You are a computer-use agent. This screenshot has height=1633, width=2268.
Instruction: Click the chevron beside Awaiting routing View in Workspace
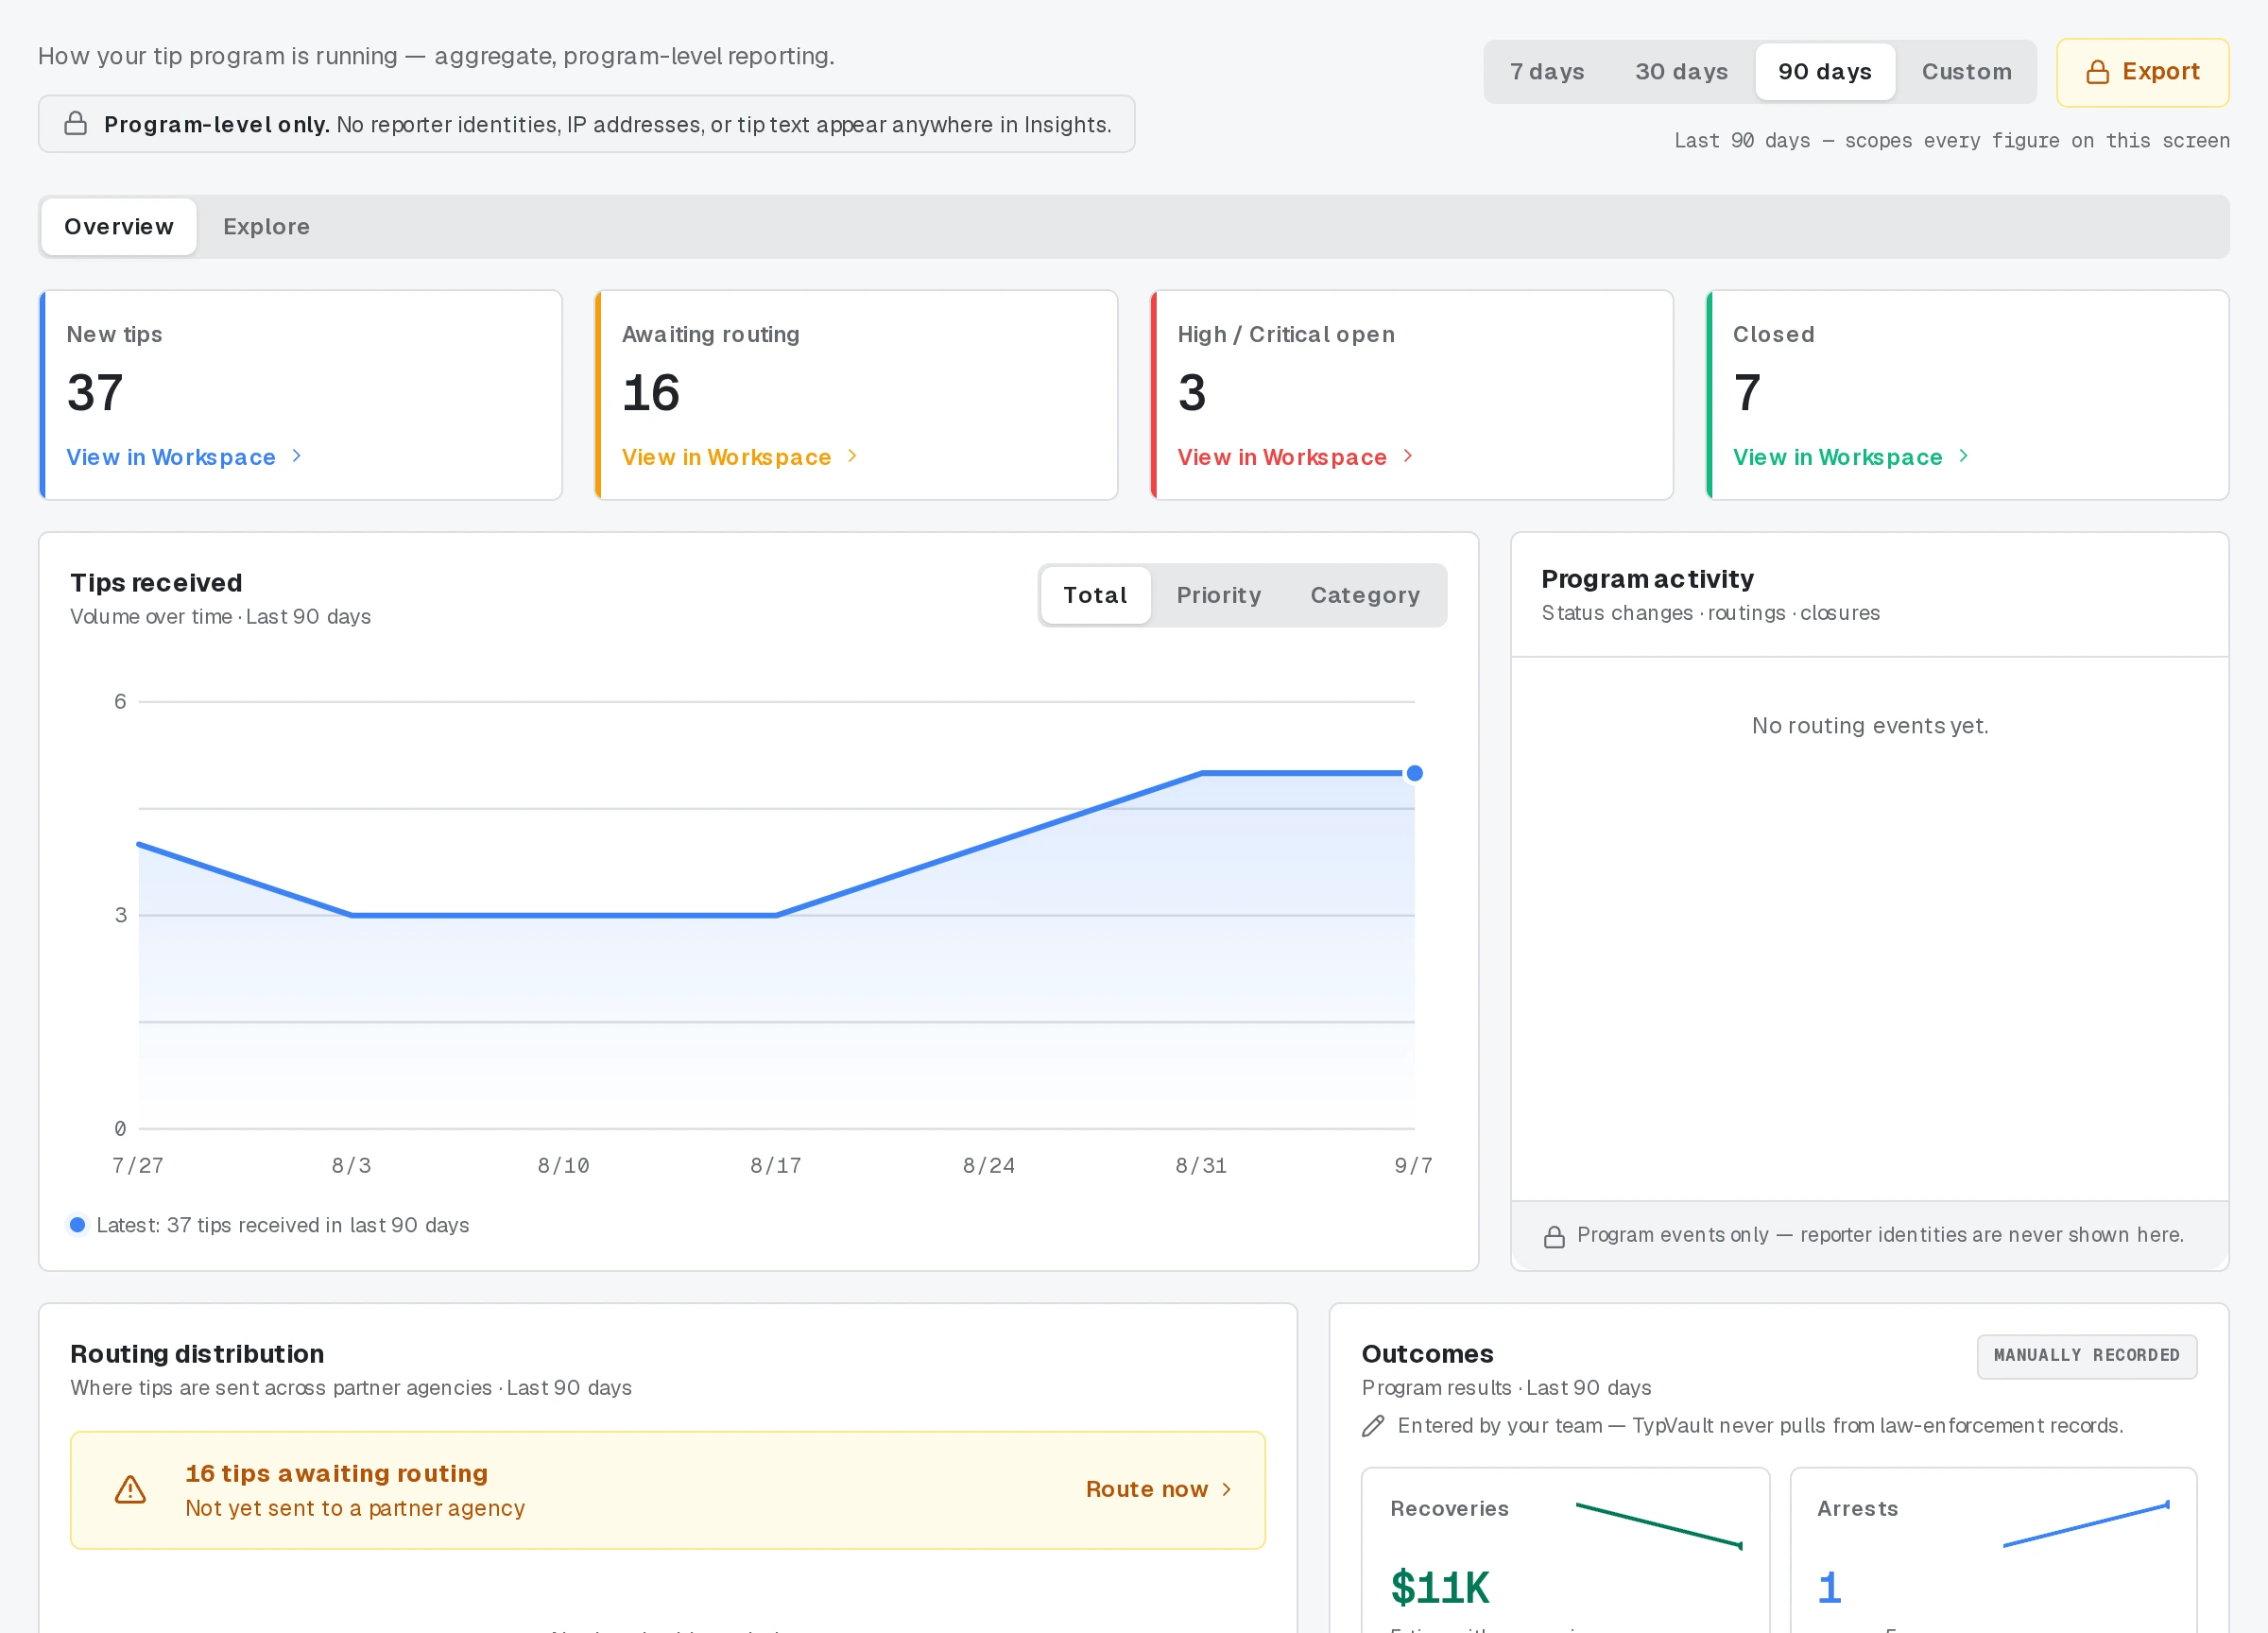coord(852,456)
